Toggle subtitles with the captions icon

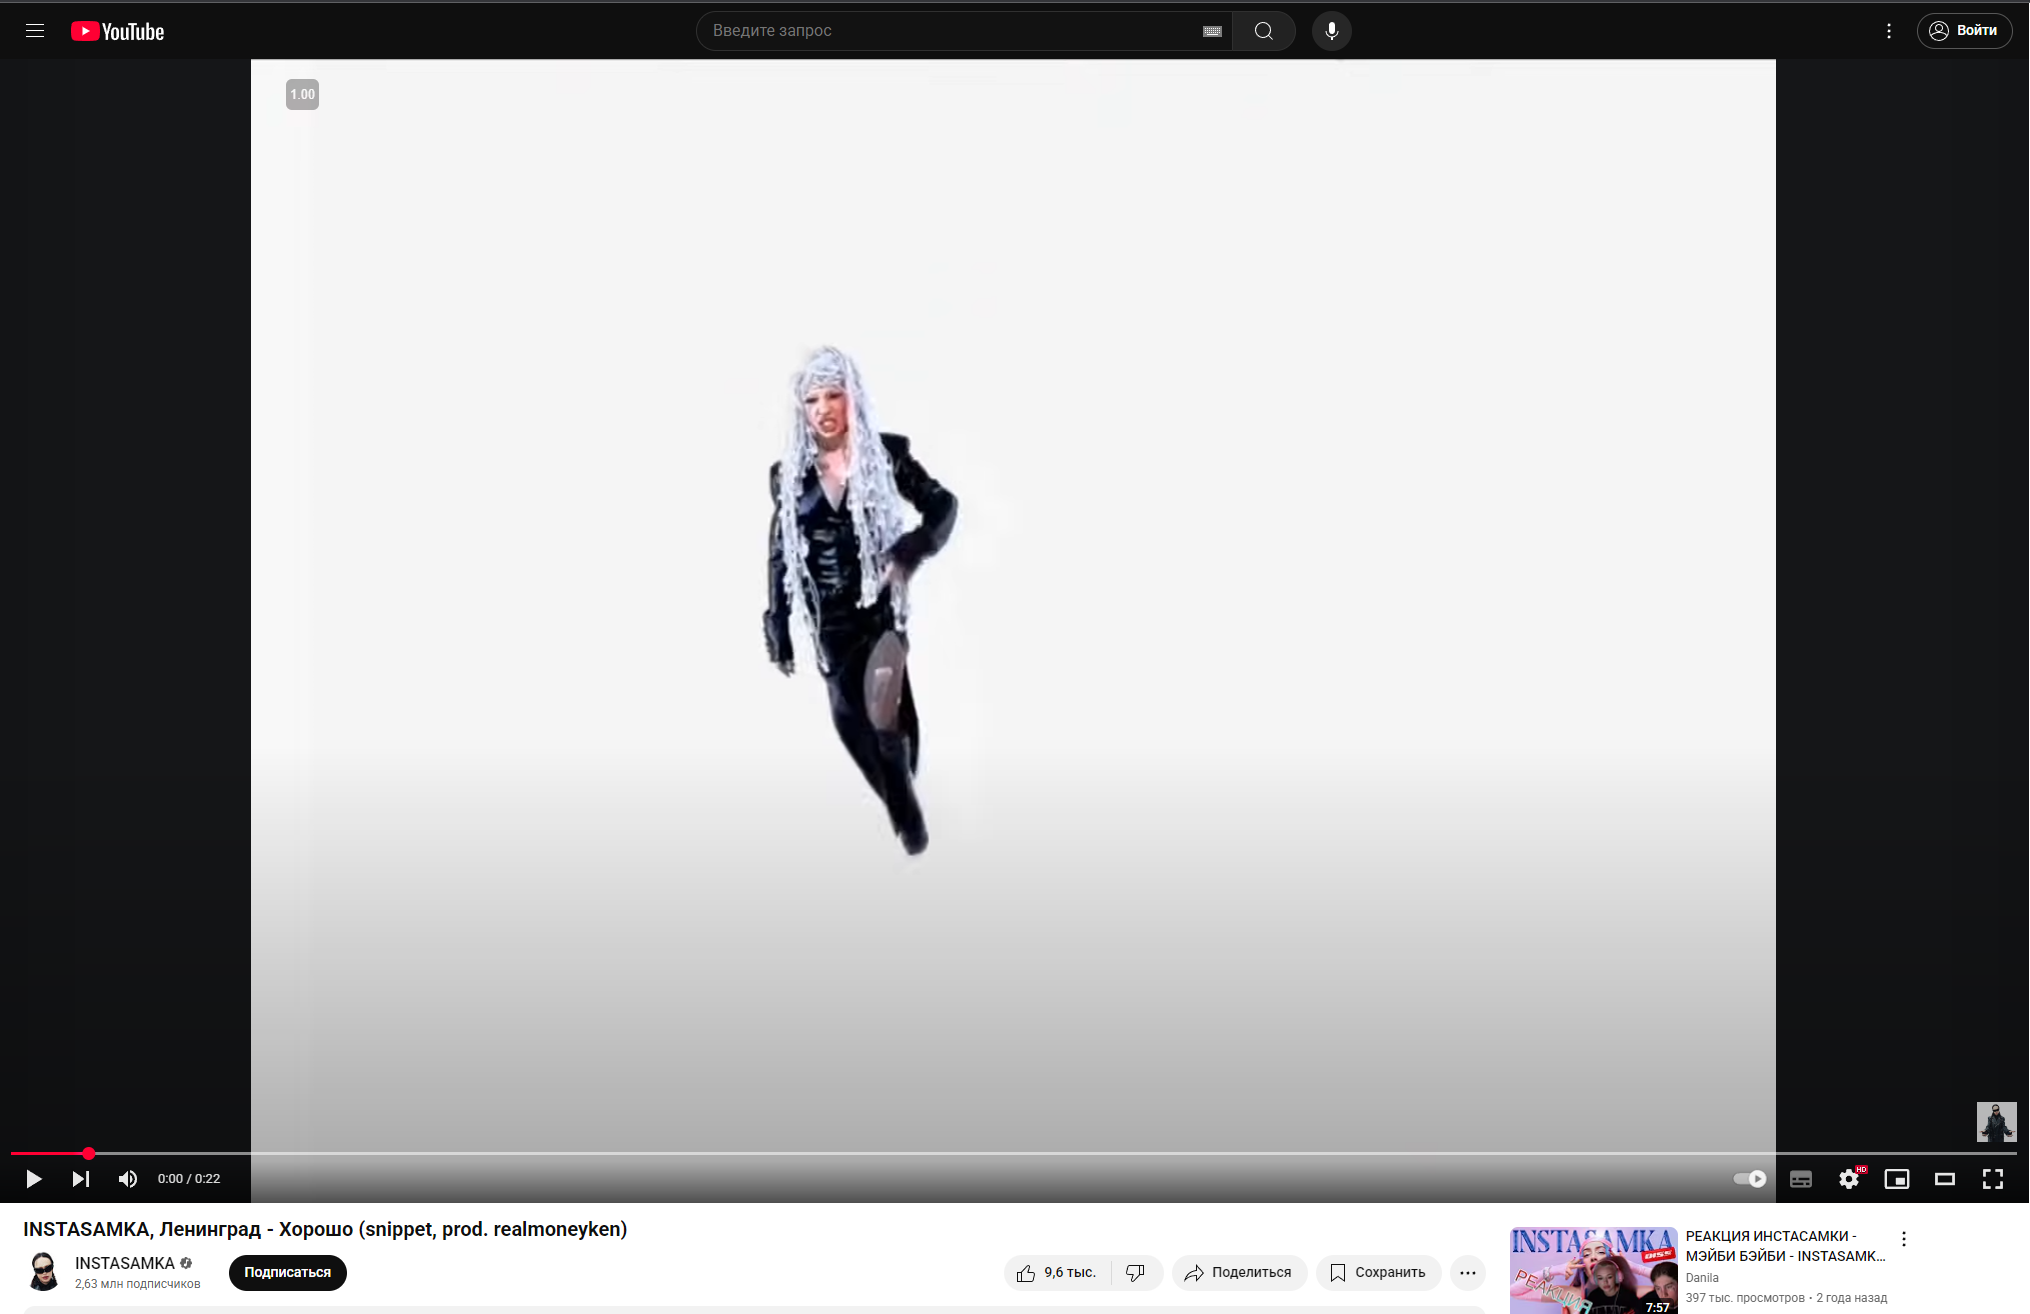pos(1801,1179)
